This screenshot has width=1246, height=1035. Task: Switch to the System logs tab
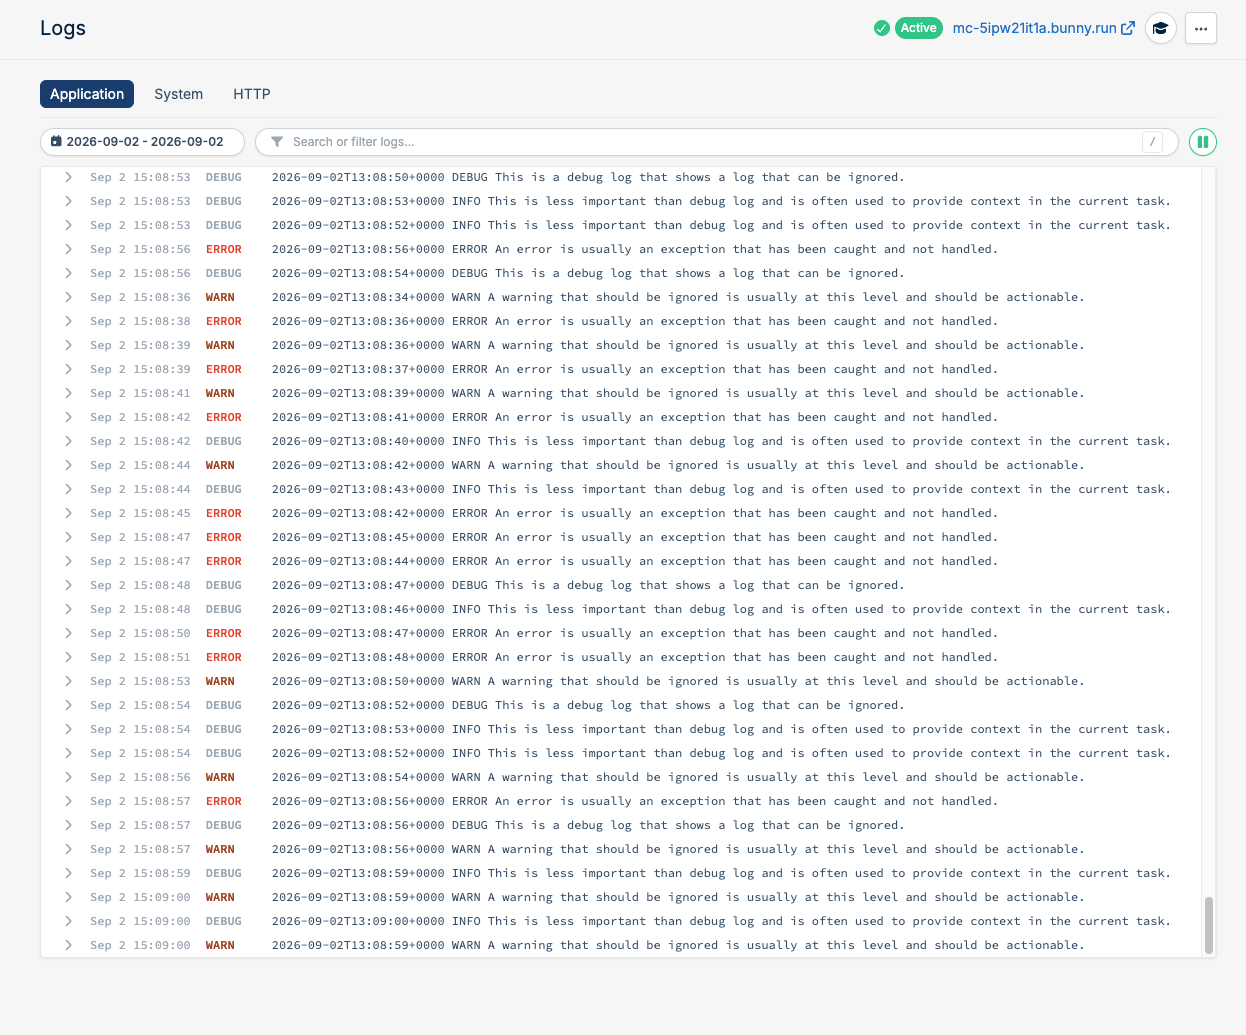[178, 94]
